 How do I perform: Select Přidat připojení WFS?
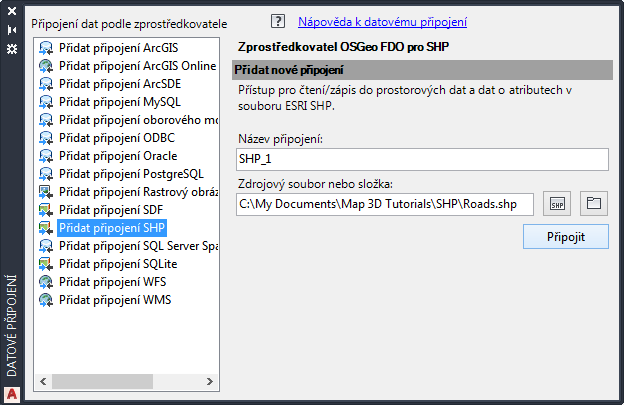pyautogui.click(x=113, y=282)
